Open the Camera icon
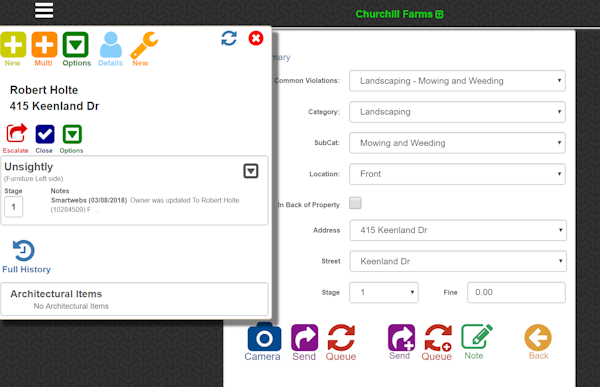600x387 pixels. [264, 337]
